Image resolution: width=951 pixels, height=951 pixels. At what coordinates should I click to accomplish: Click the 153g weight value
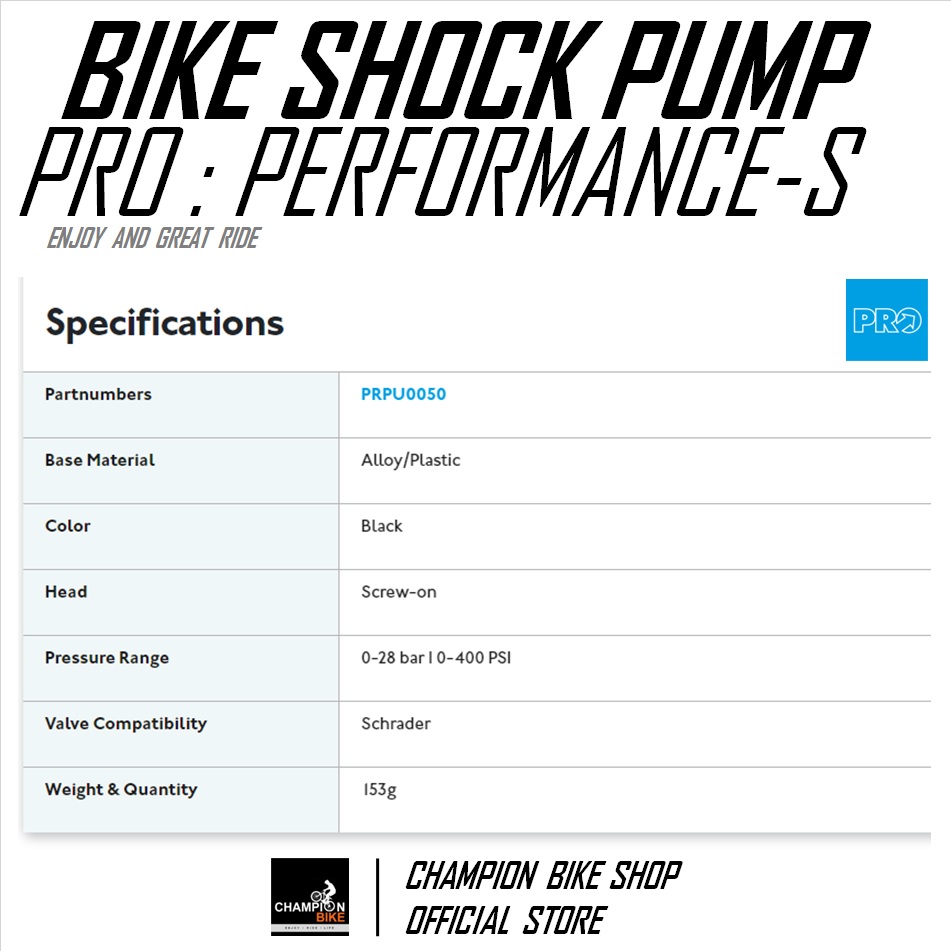[379, 790]
